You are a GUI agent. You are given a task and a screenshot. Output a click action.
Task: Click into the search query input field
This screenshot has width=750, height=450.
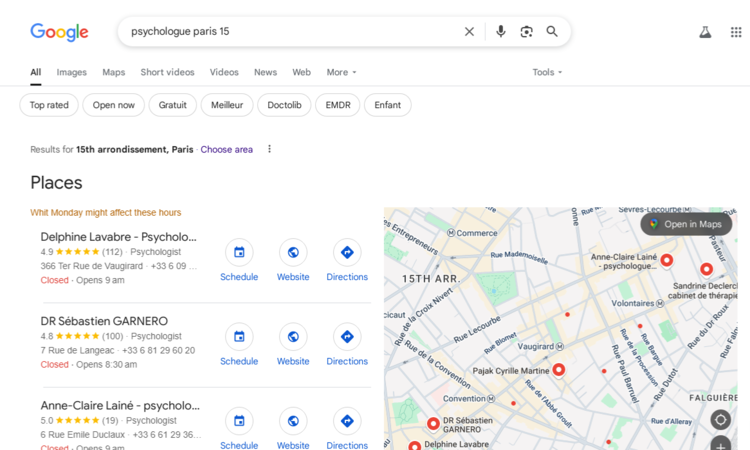pos(292,32)
